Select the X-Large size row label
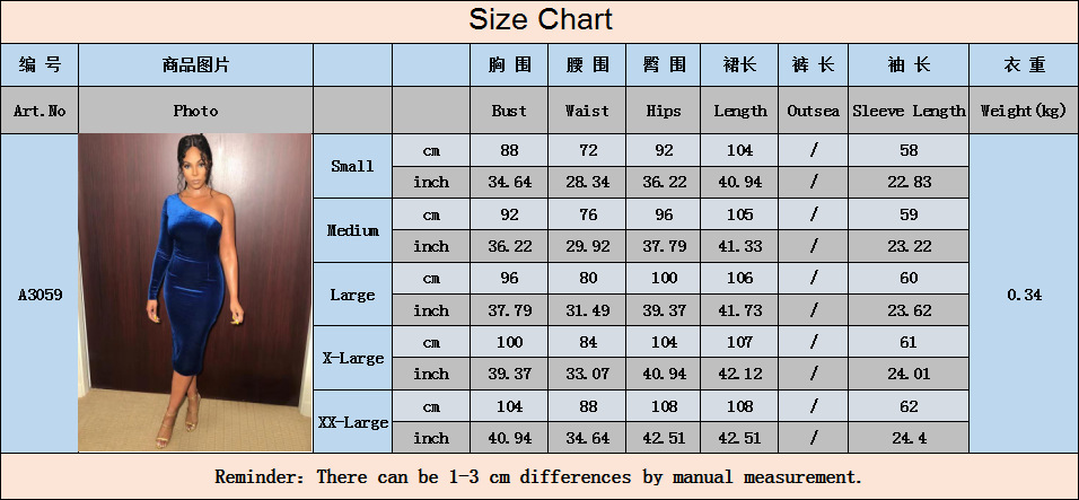 point(352,358)
